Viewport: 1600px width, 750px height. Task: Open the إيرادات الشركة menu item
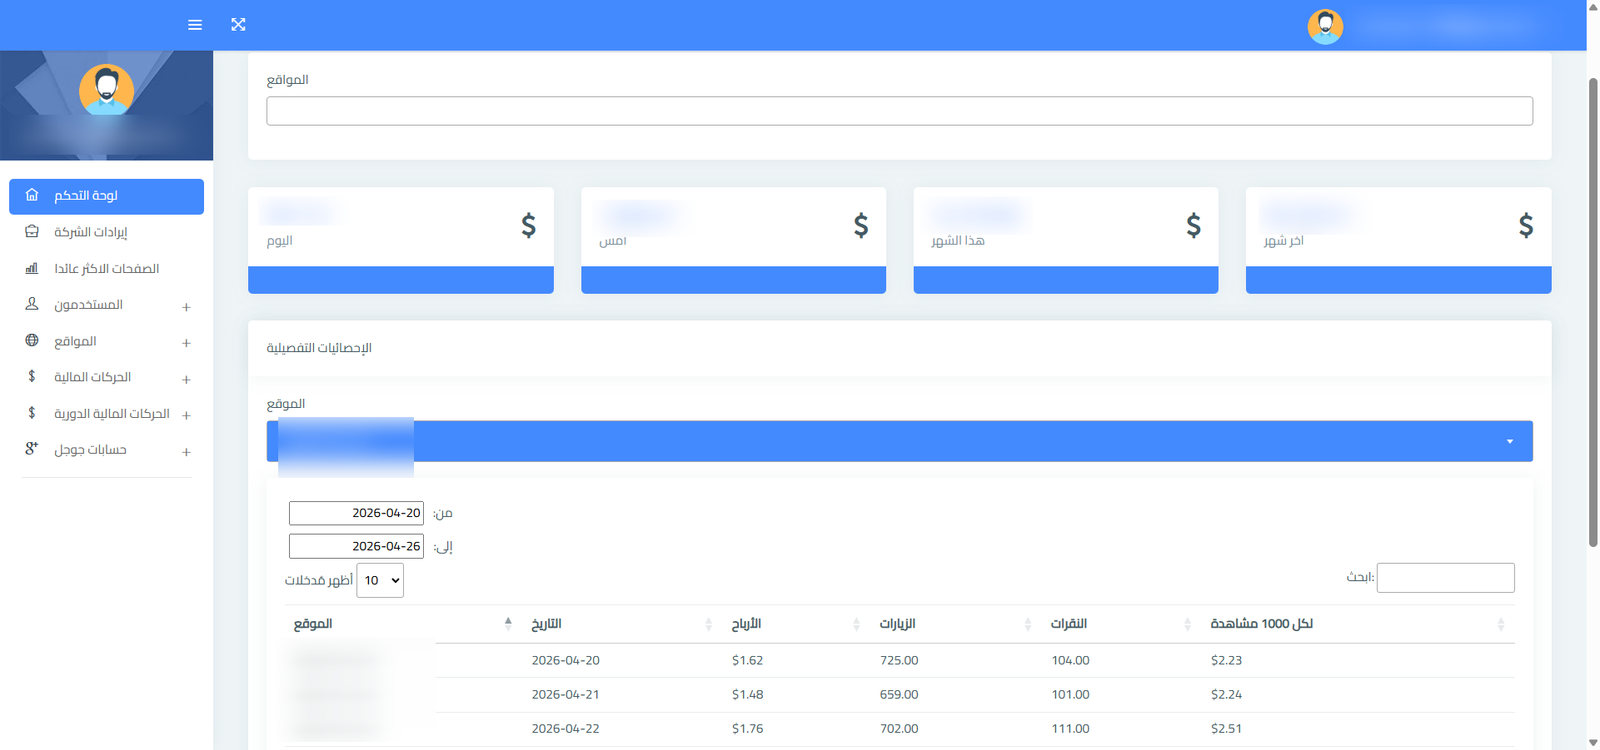pyautogui.click(x=90, y=232)
